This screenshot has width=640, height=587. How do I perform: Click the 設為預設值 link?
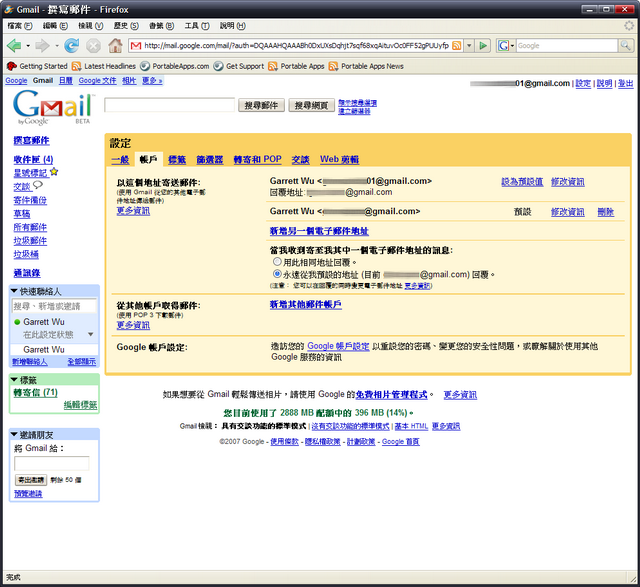(522, 182)
